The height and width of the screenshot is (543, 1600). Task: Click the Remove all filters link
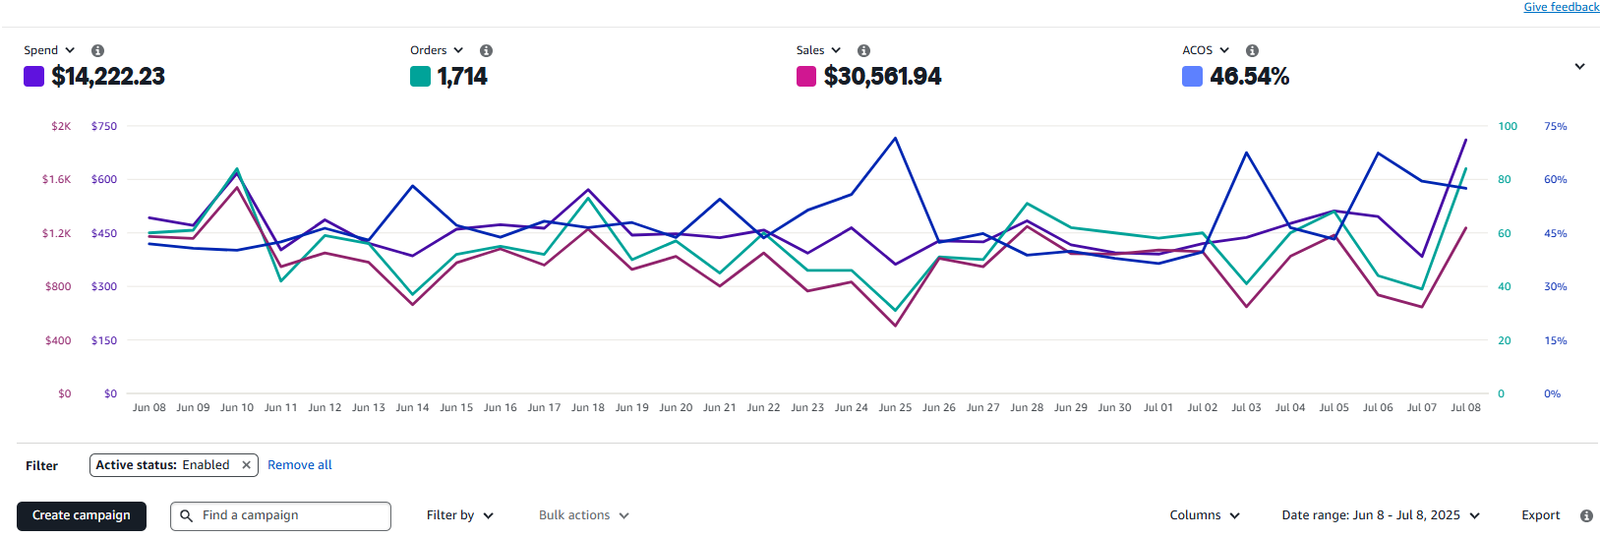[300, 465]
